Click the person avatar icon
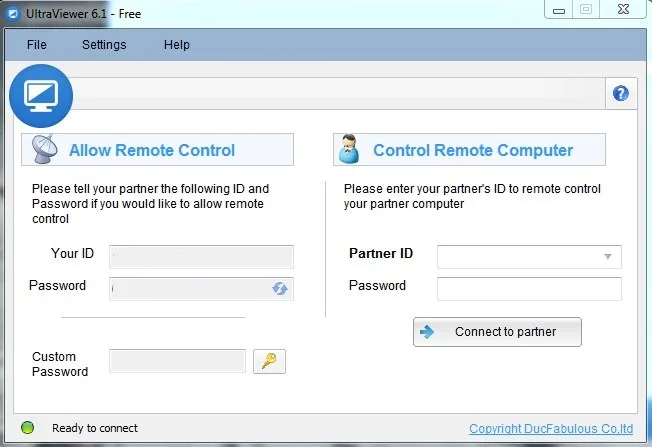Viewport: 652px width, 447px height. 348,149
